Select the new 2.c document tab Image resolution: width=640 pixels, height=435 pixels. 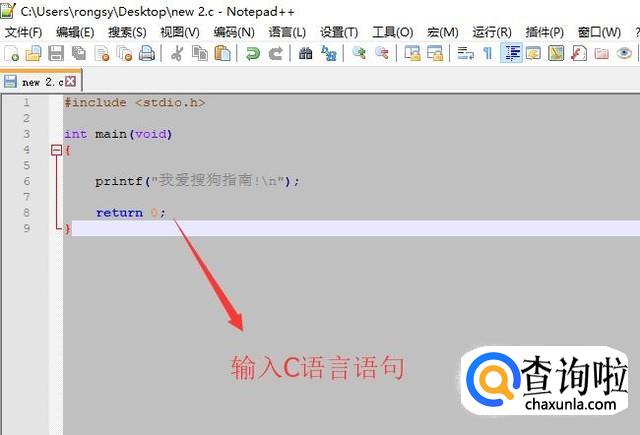[41, 82]
